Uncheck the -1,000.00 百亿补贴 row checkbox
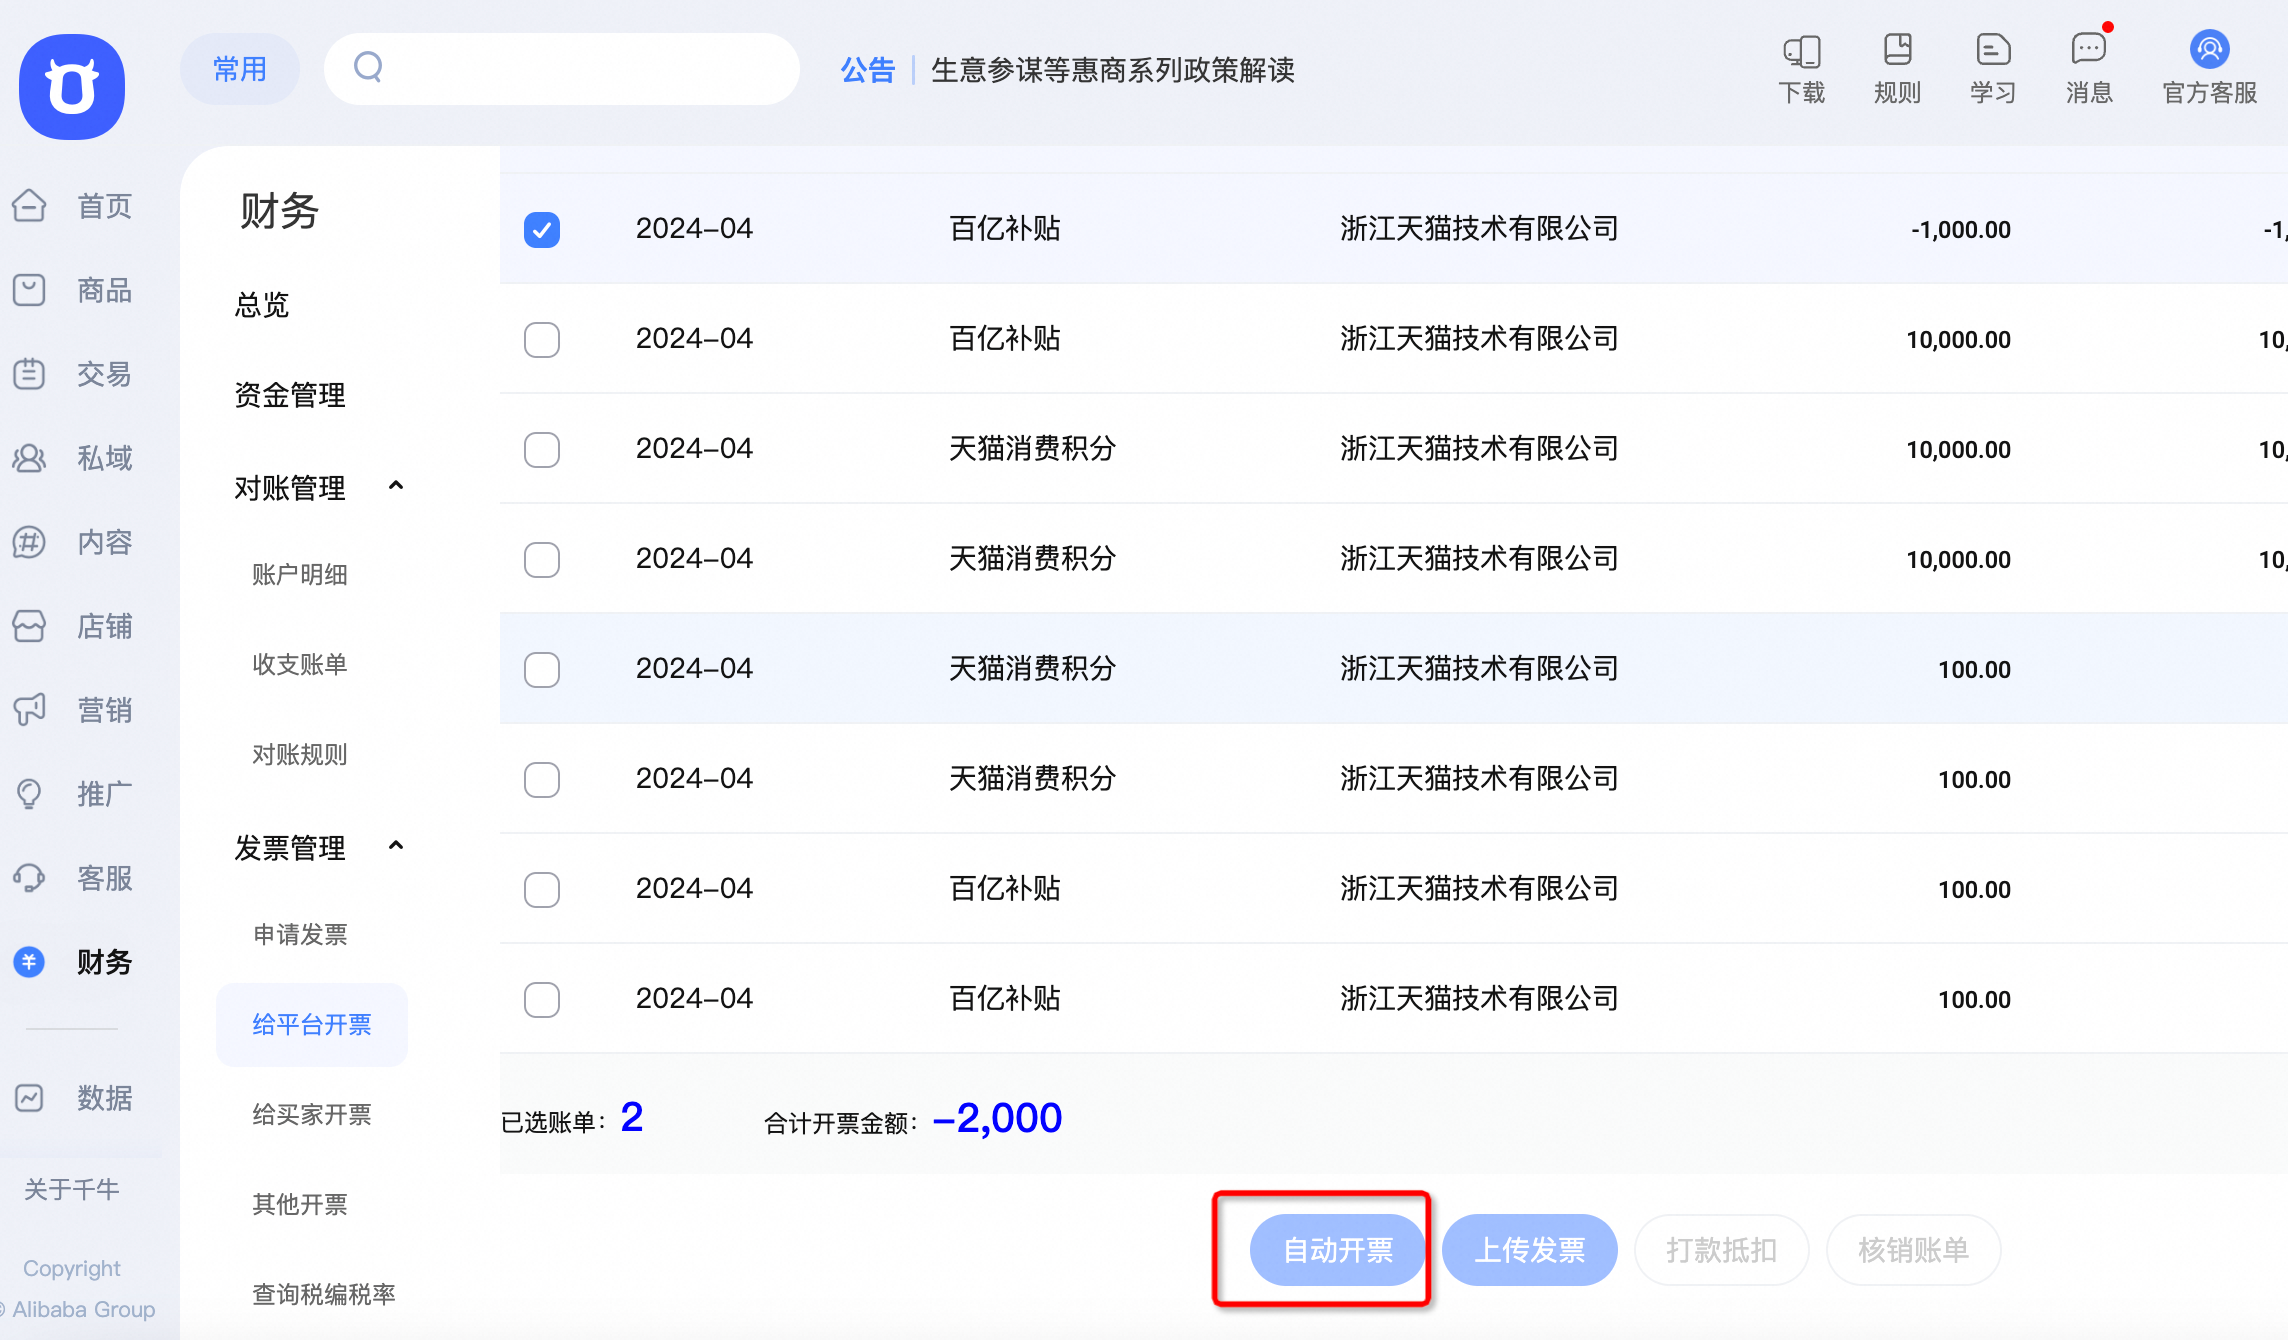The width and height of the screenshot is (2288, 1340). (x=542, y=230)
